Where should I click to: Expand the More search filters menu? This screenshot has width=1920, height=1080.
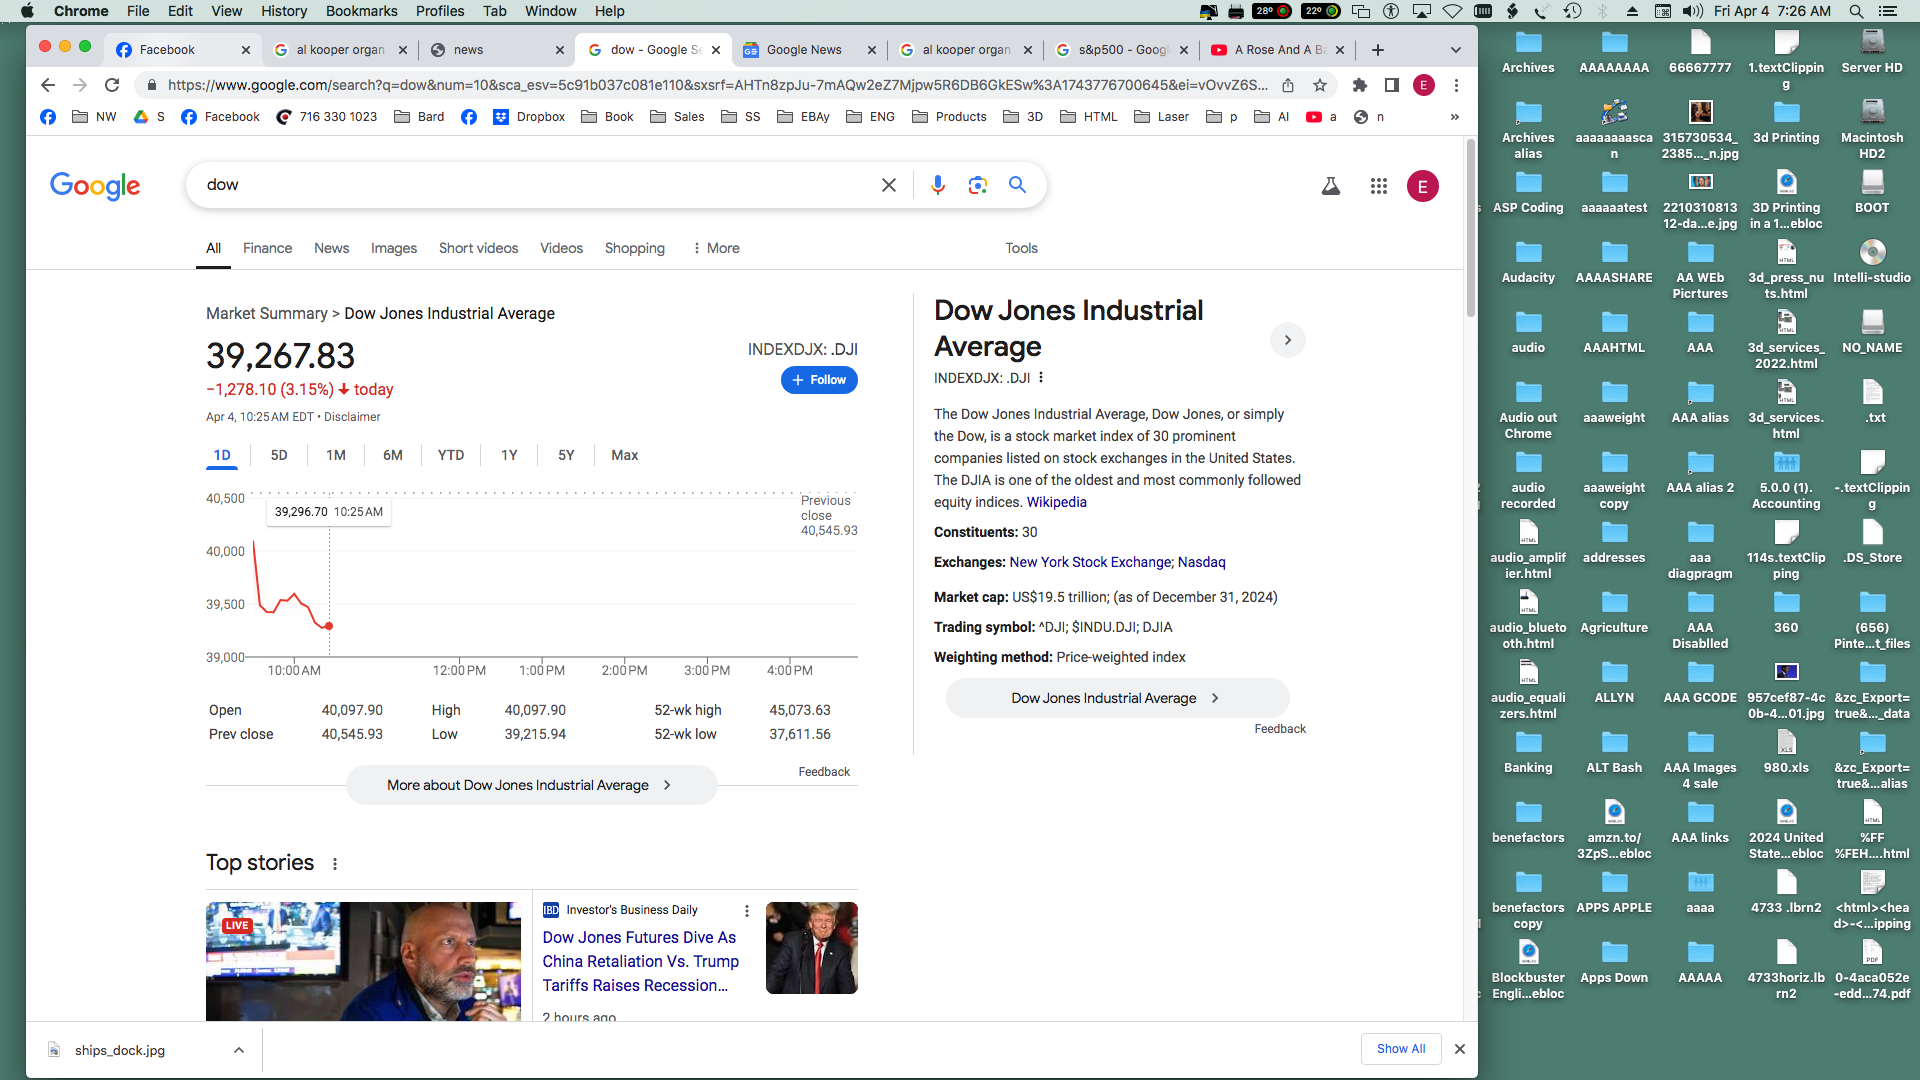point(716,248)
